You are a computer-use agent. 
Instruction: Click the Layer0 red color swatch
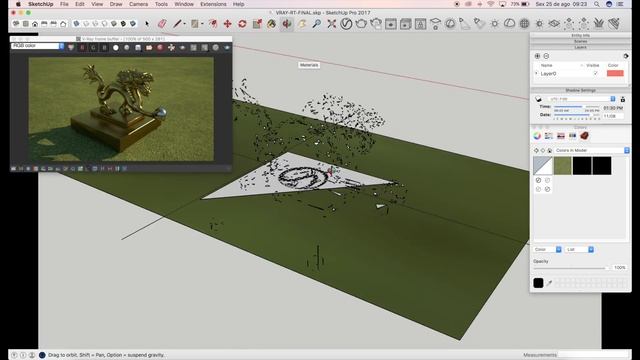tap(615, 73)
